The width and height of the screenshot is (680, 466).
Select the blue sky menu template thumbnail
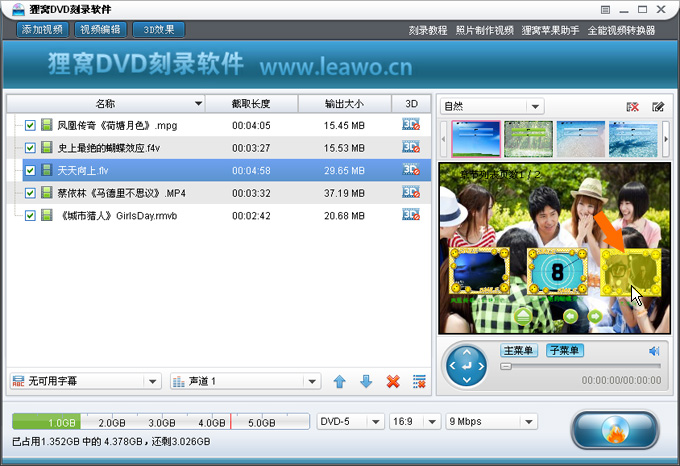click(x=476, y=139)
